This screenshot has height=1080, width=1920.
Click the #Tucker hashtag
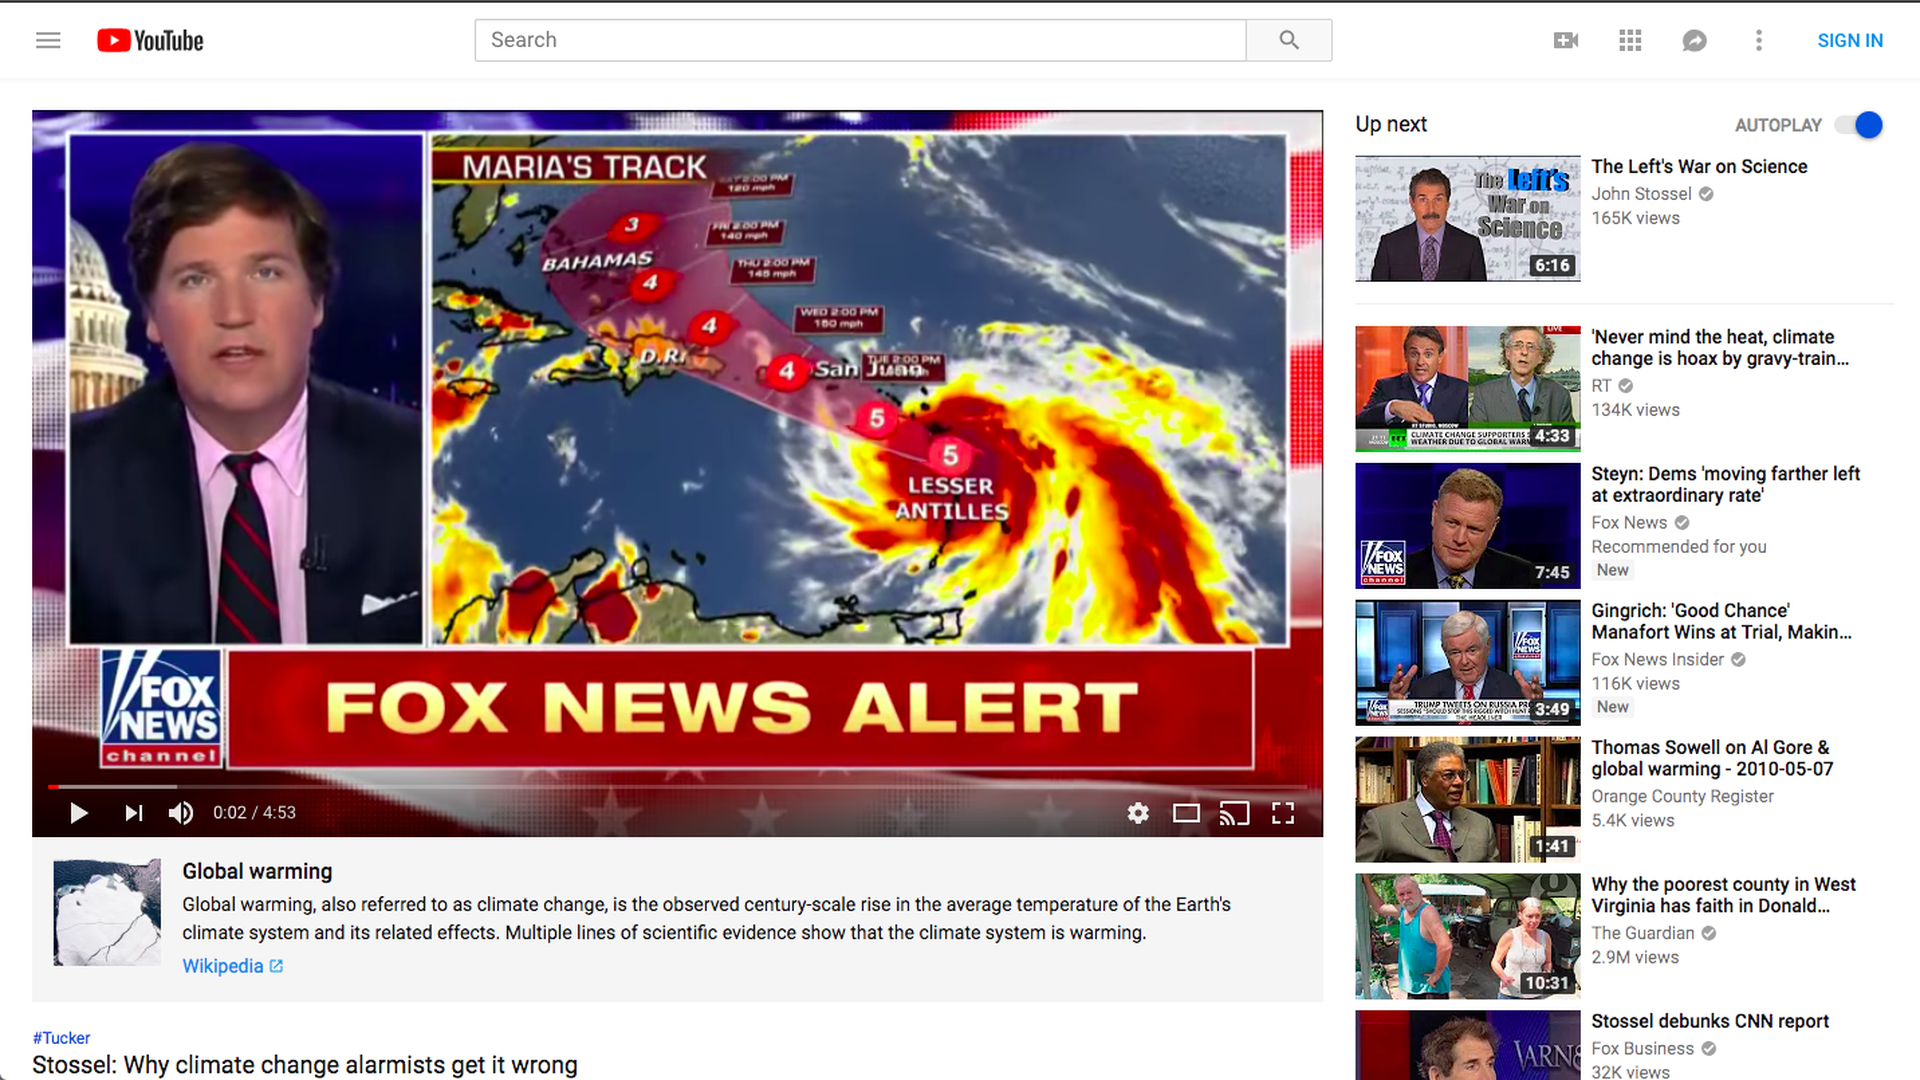pyautogui.click(x=61, y=1038)
